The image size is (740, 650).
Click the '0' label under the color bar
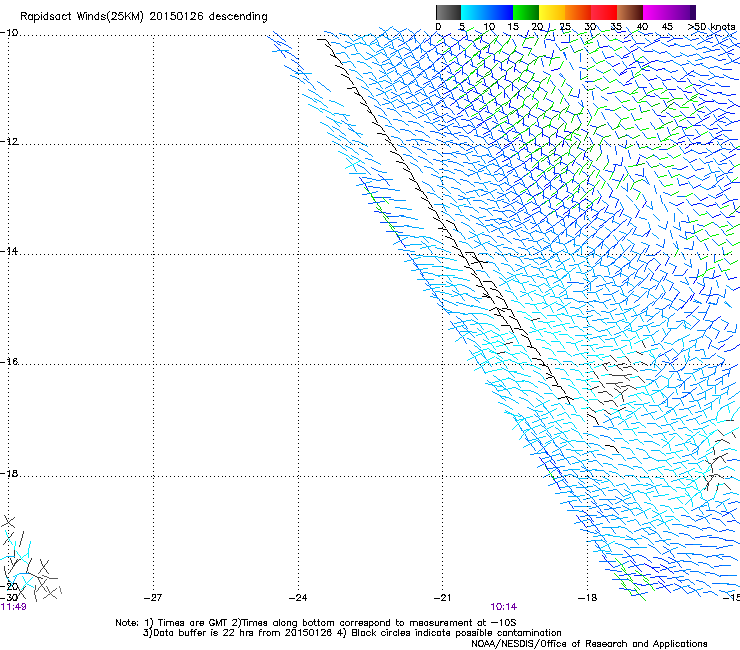438,27
